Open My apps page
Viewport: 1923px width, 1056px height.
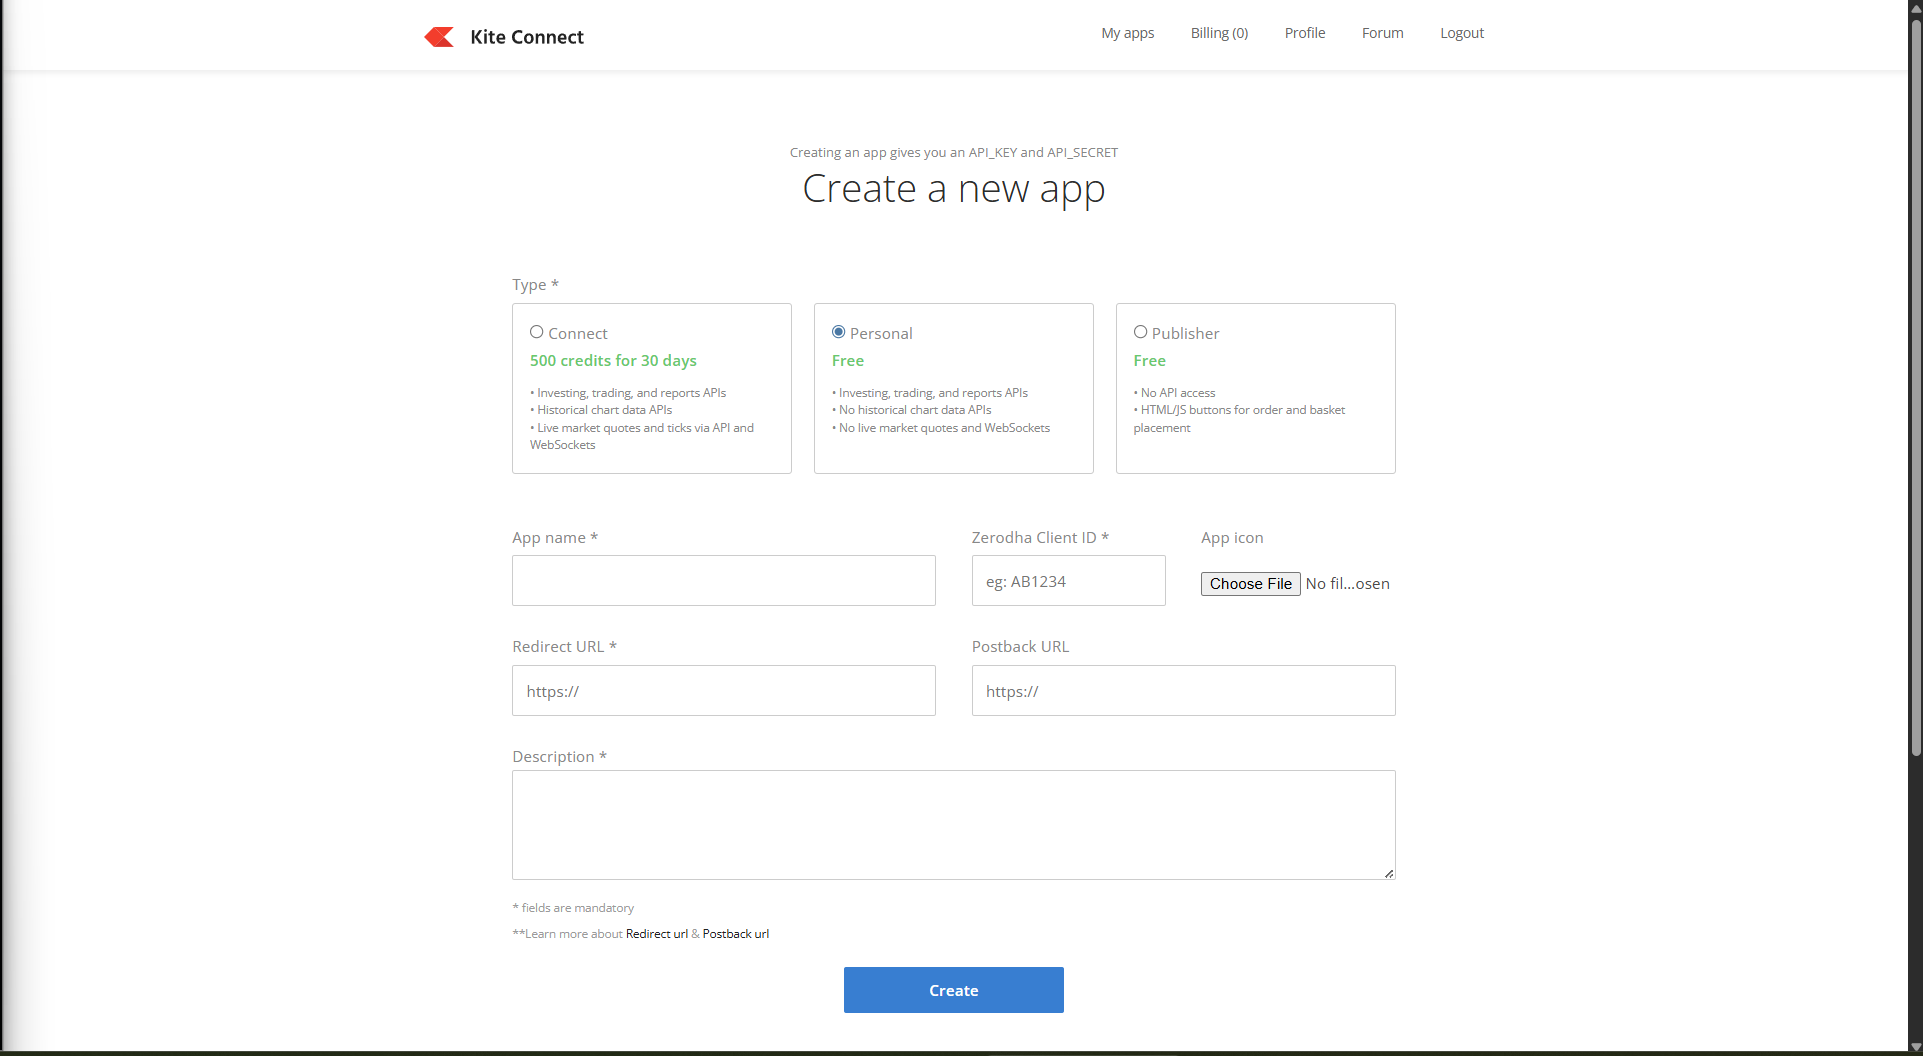(1127, 32)
